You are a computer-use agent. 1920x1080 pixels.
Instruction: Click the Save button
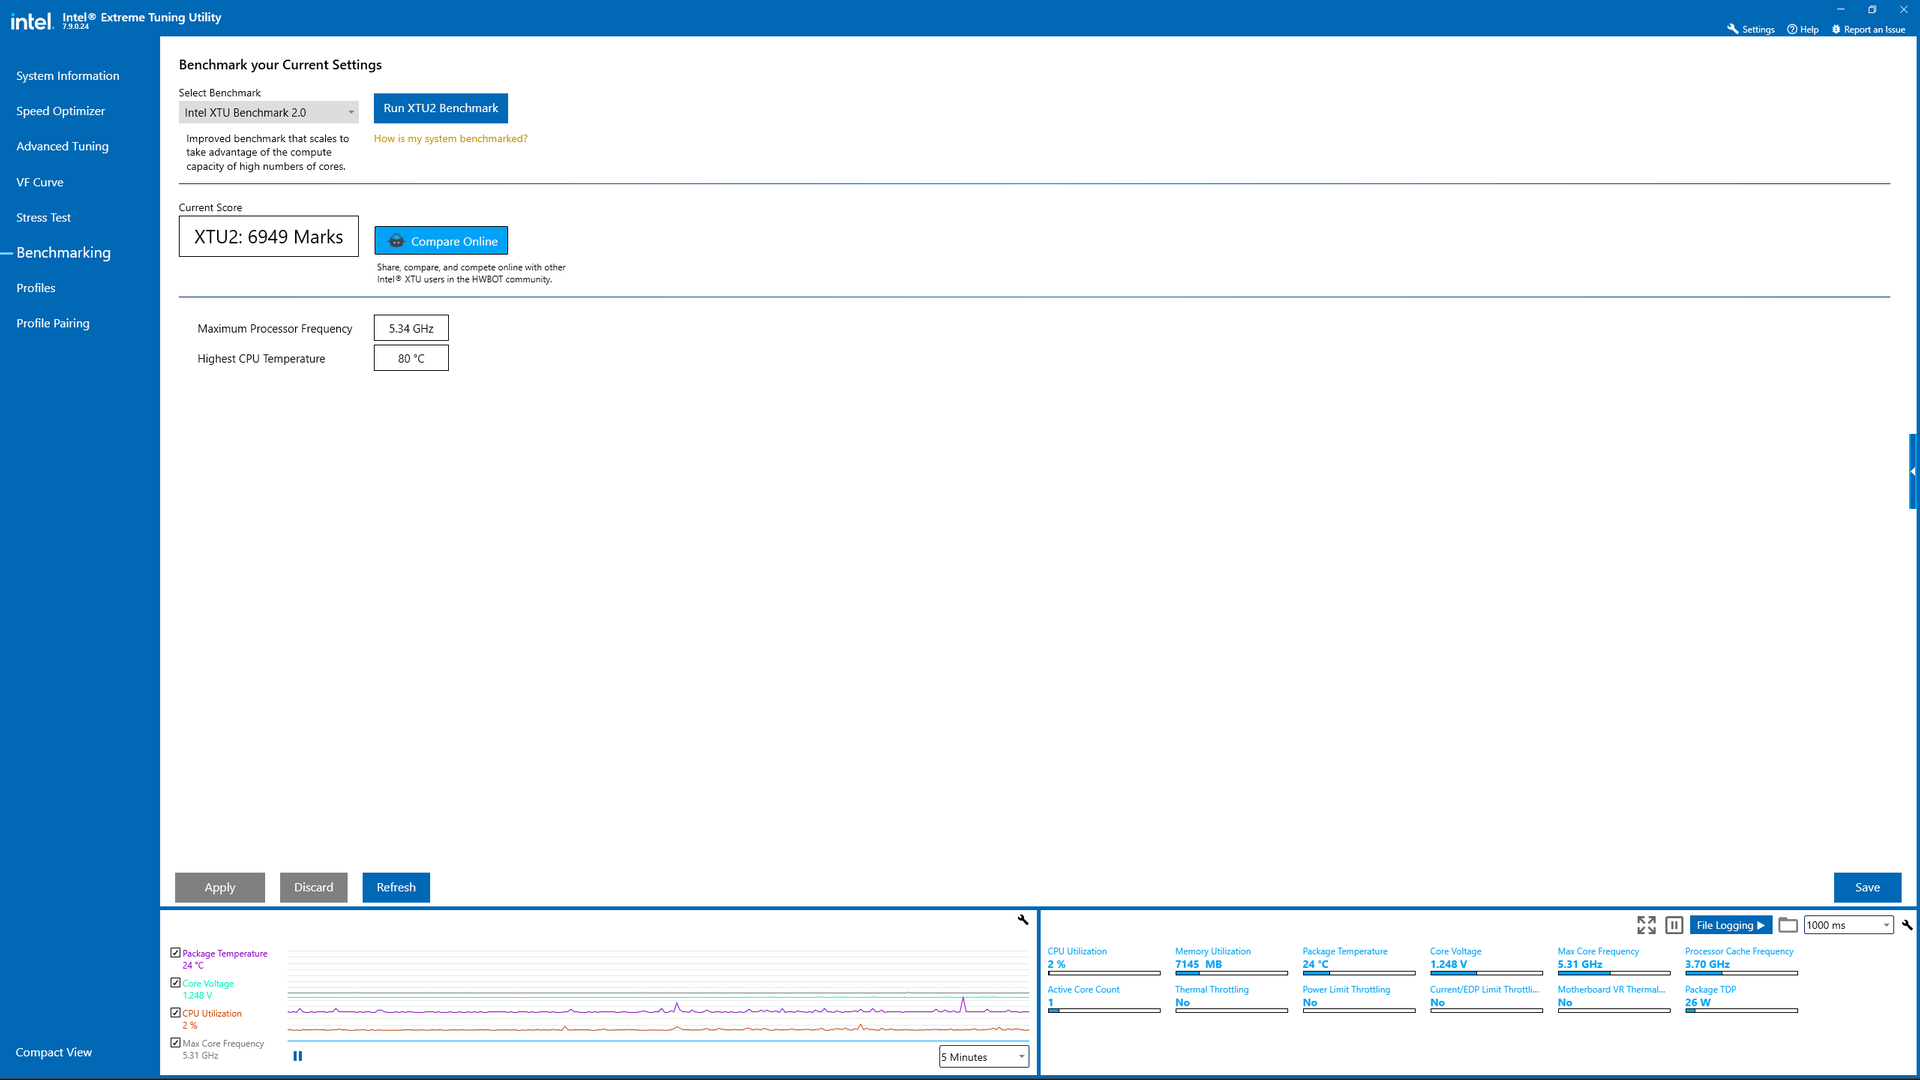[1867, 888]
